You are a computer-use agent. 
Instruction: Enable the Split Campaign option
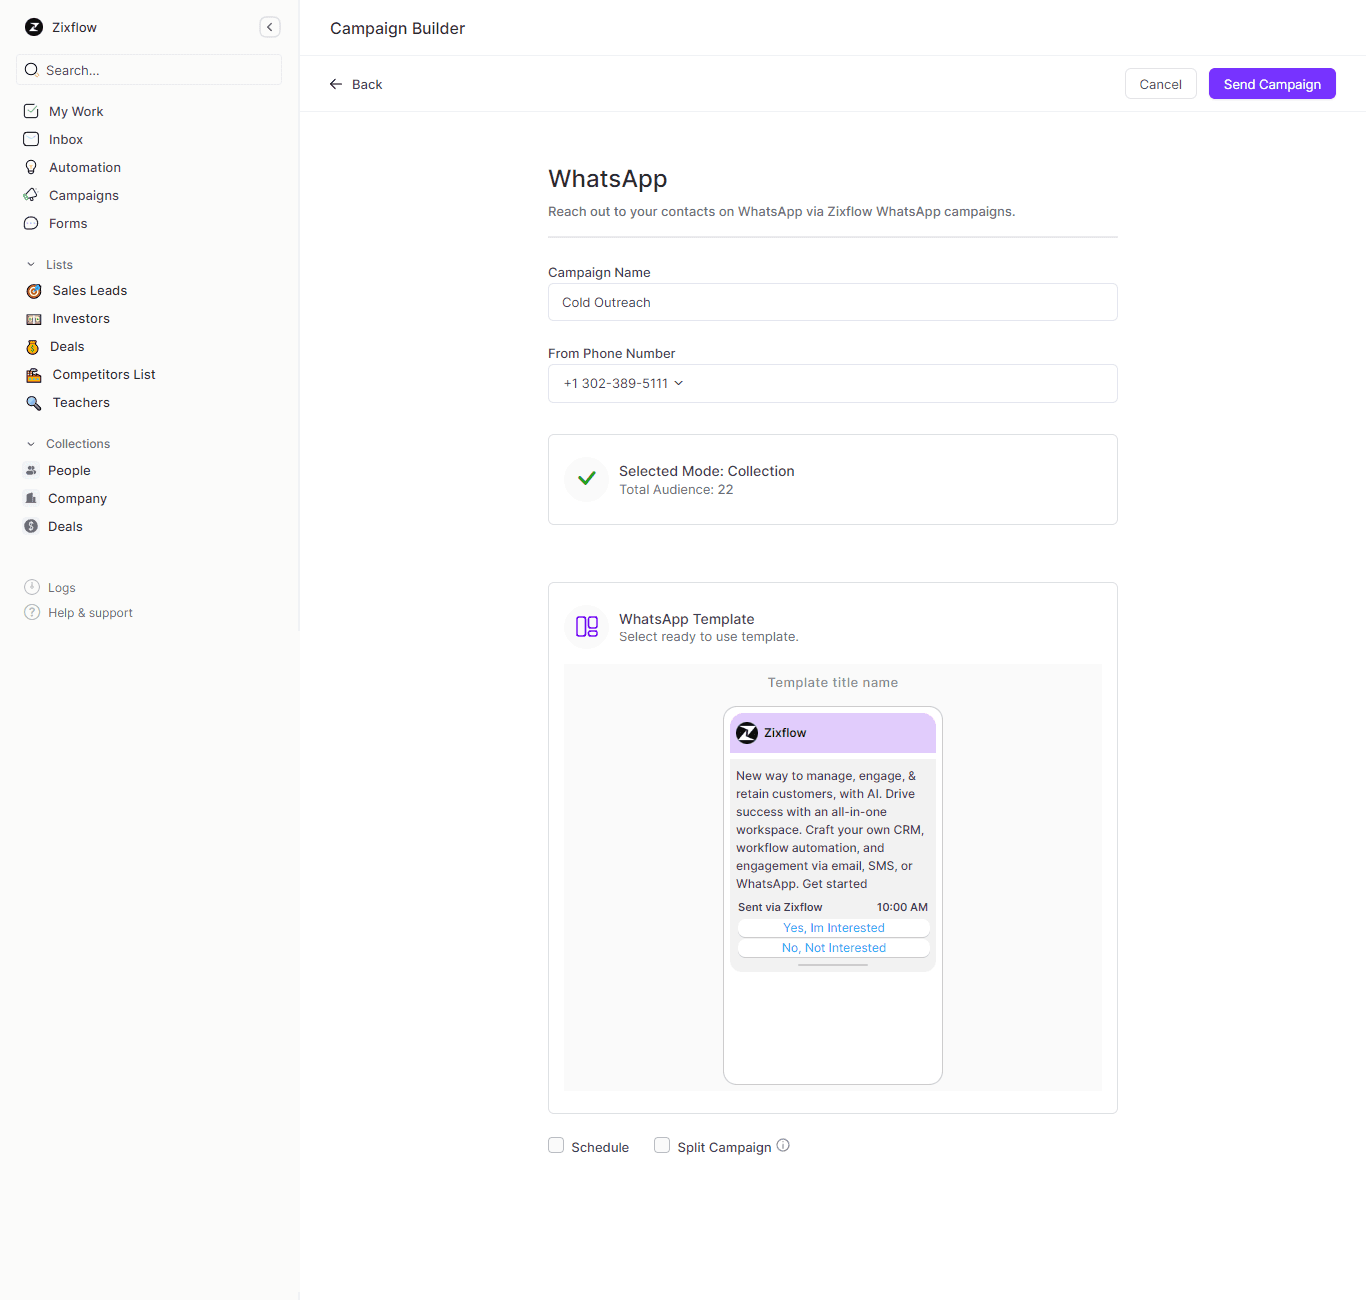click(x=661, y=1145)
